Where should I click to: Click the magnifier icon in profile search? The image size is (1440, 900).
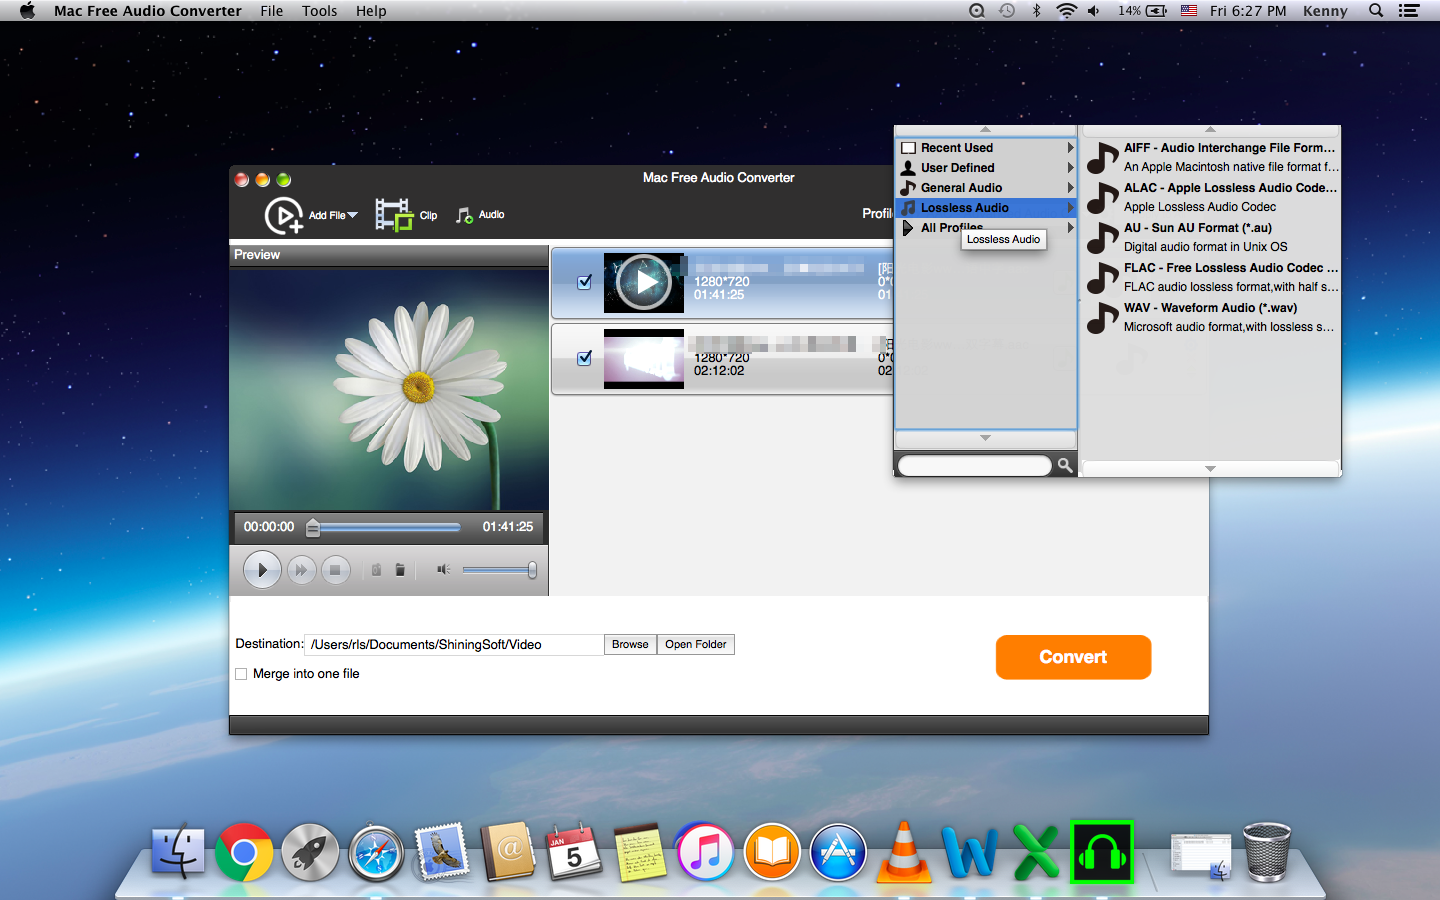pos(1065,466)
